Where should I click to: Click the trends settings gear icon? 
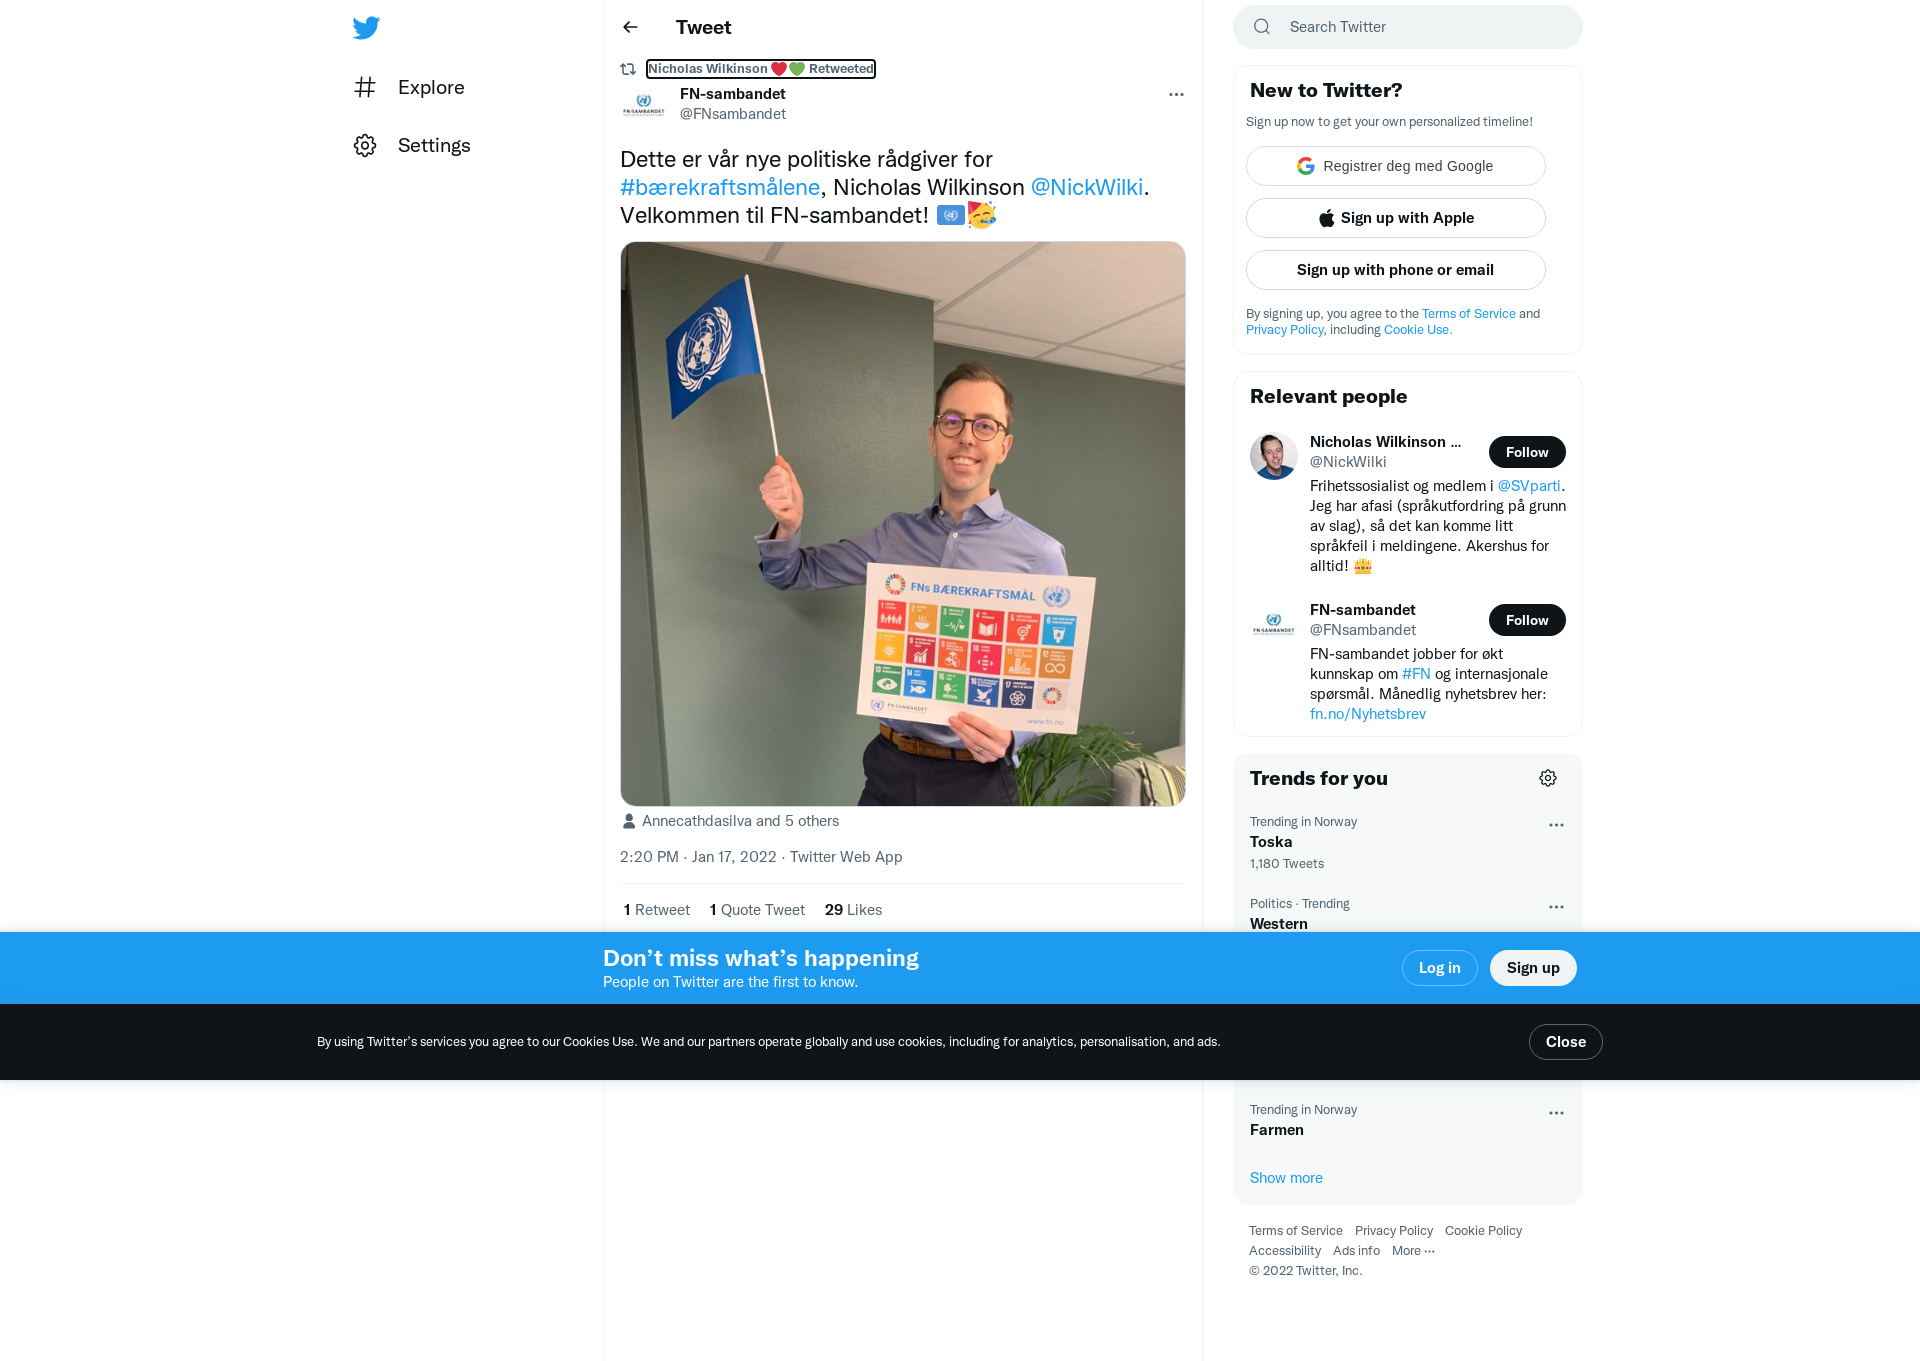(x=1548, y=778)
